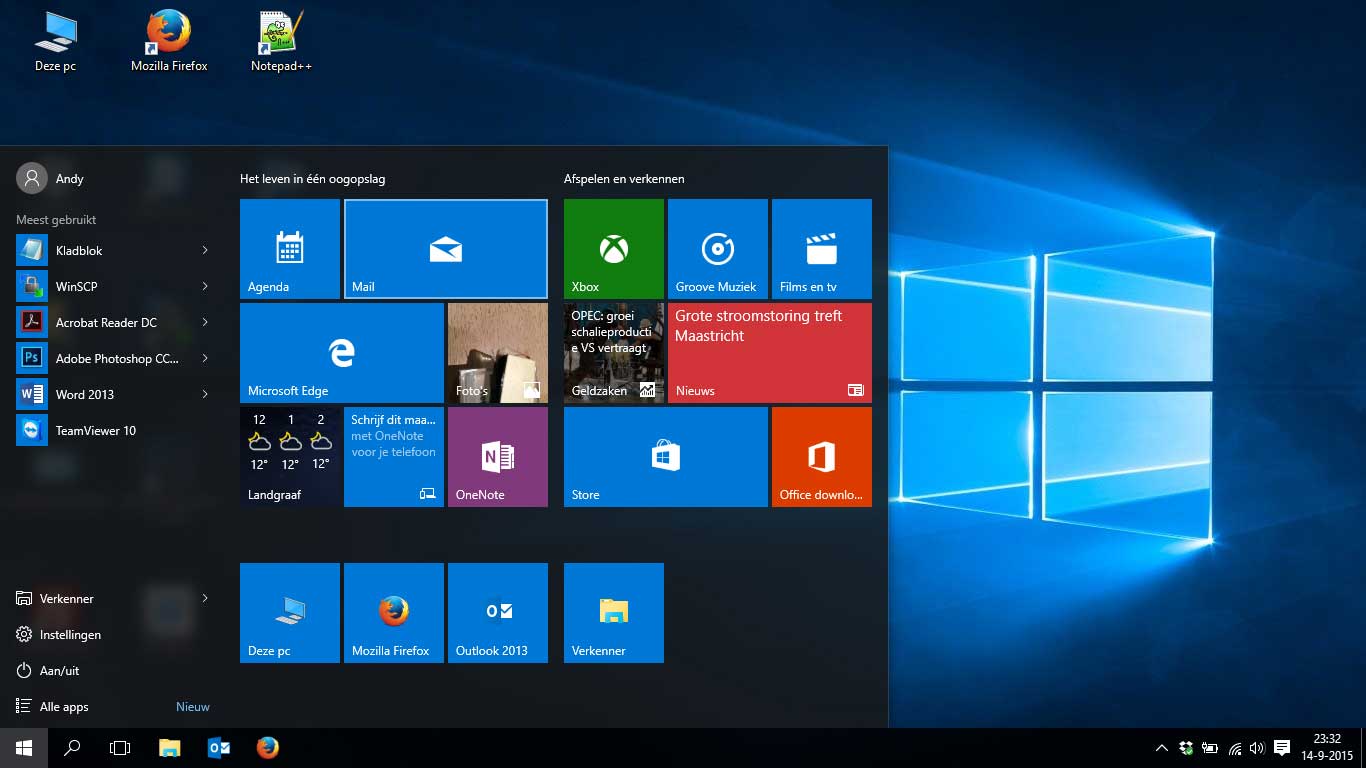Open the Groove Muziek tile
The image size is (1366, 768).
pyautogui.click(x=718, y=249)
